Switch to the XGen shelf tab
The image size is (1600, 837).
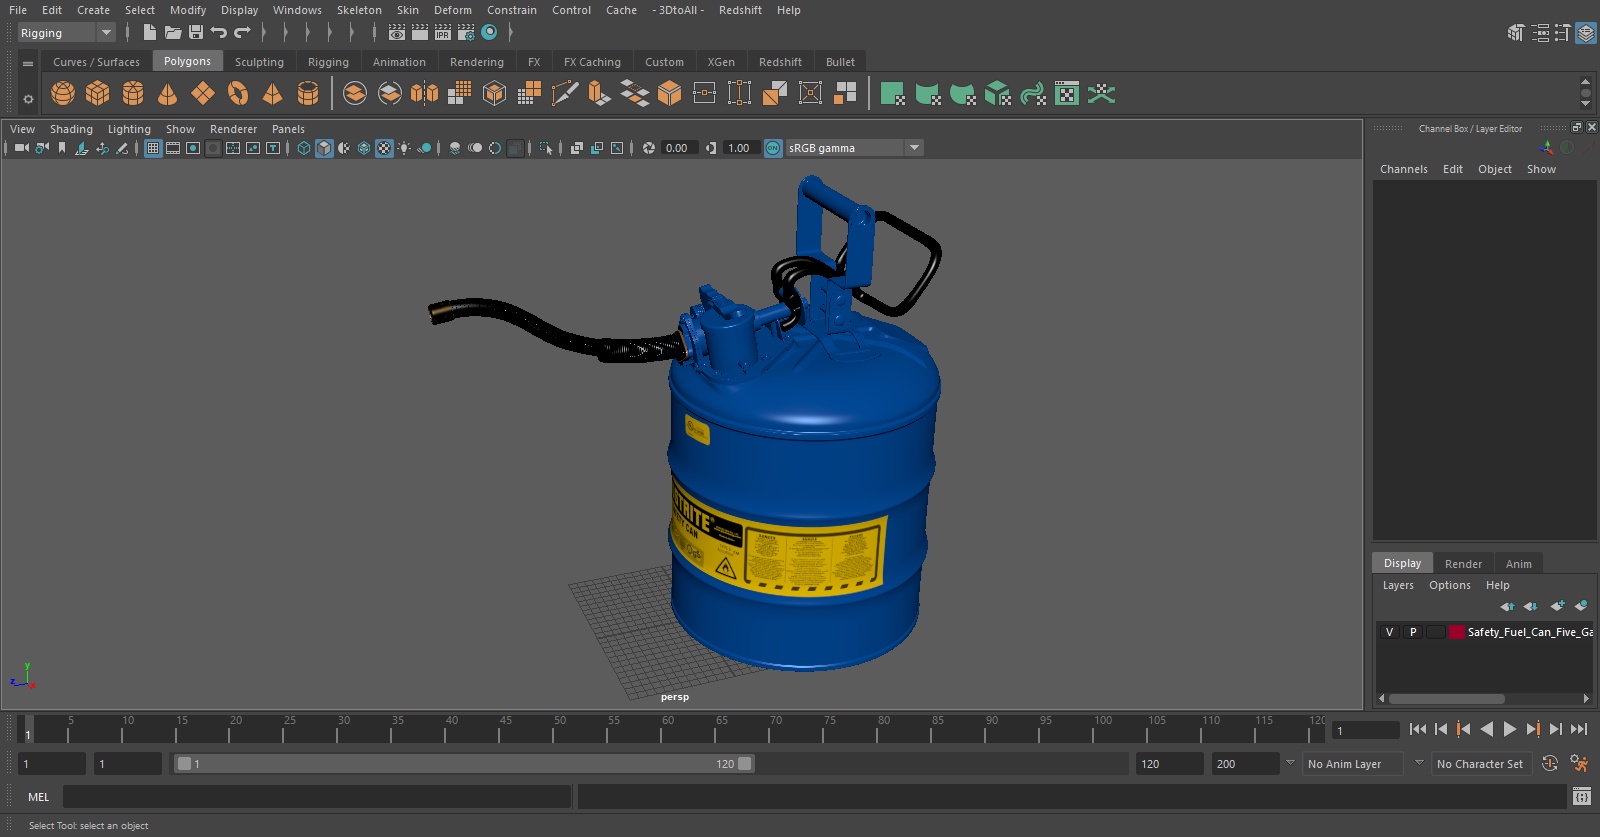click(721, 62)
